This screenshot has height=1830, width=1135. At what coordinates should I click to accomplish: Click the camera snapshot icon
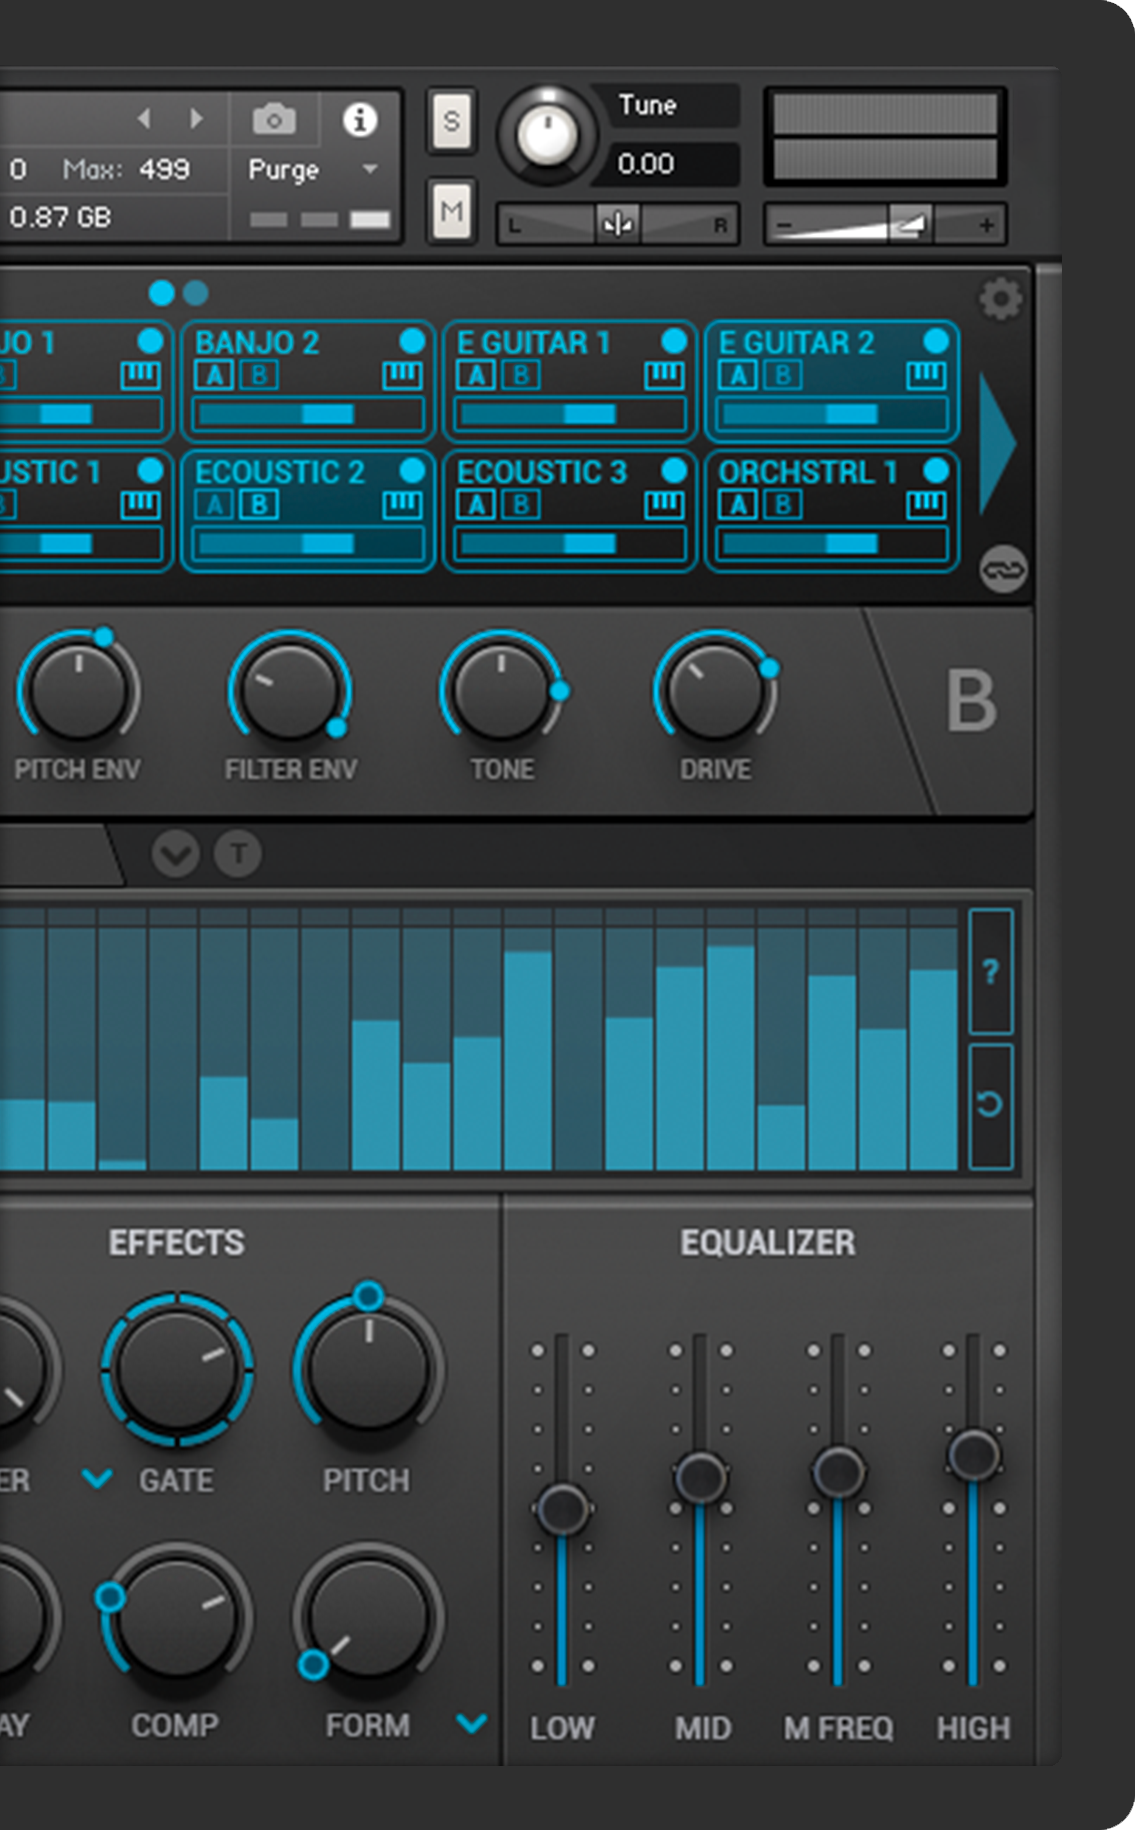coord(274,120)
